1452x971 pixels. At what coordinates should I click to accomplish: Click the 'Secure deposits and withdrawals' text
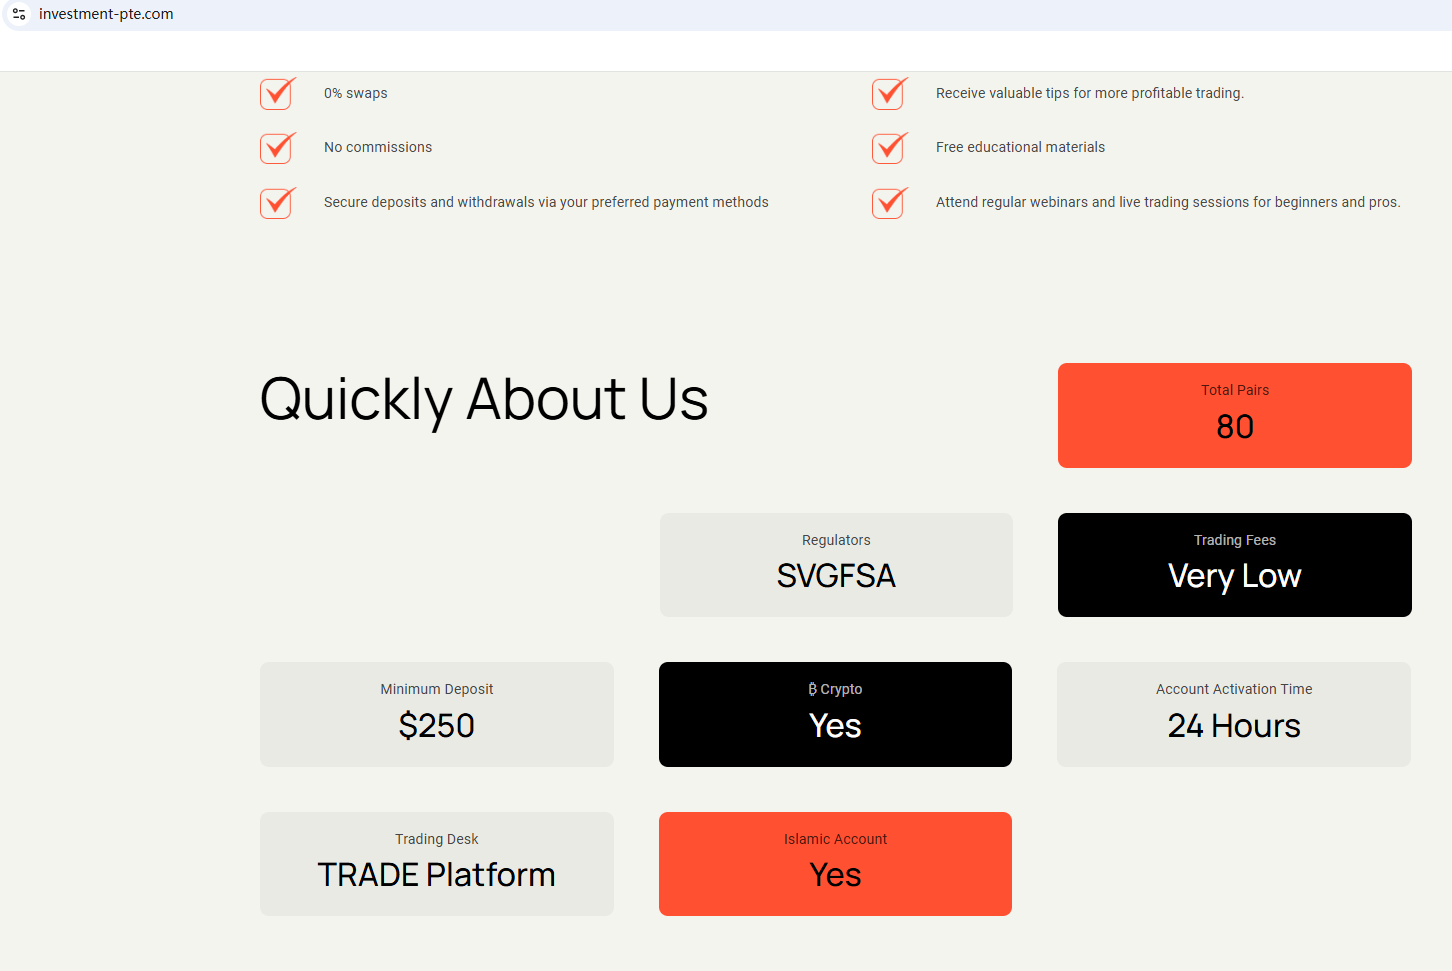546,202
